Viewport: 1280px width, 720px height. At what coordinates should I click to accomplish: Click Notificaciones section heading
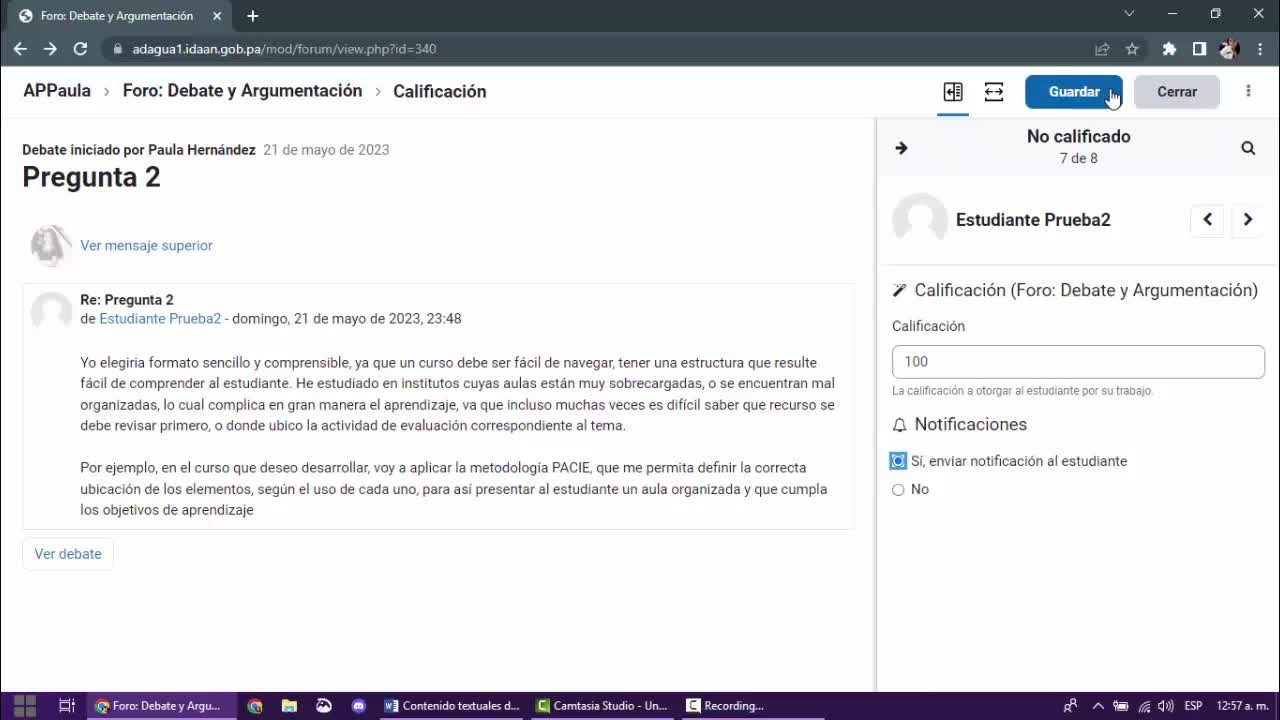tap(970, 425)
